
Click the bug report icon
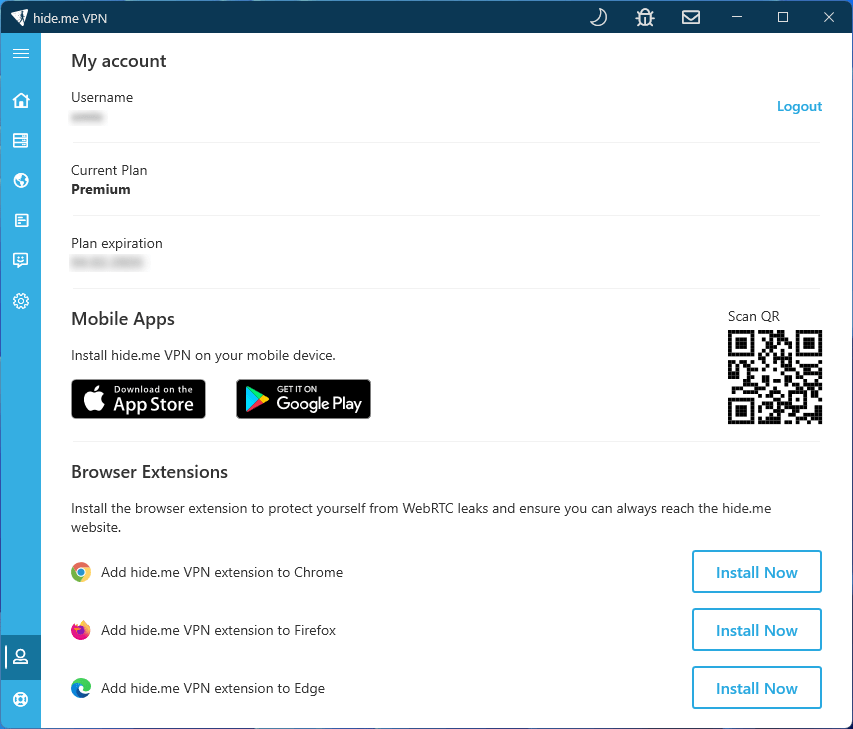pyautogui.click(x=645, y=17)
